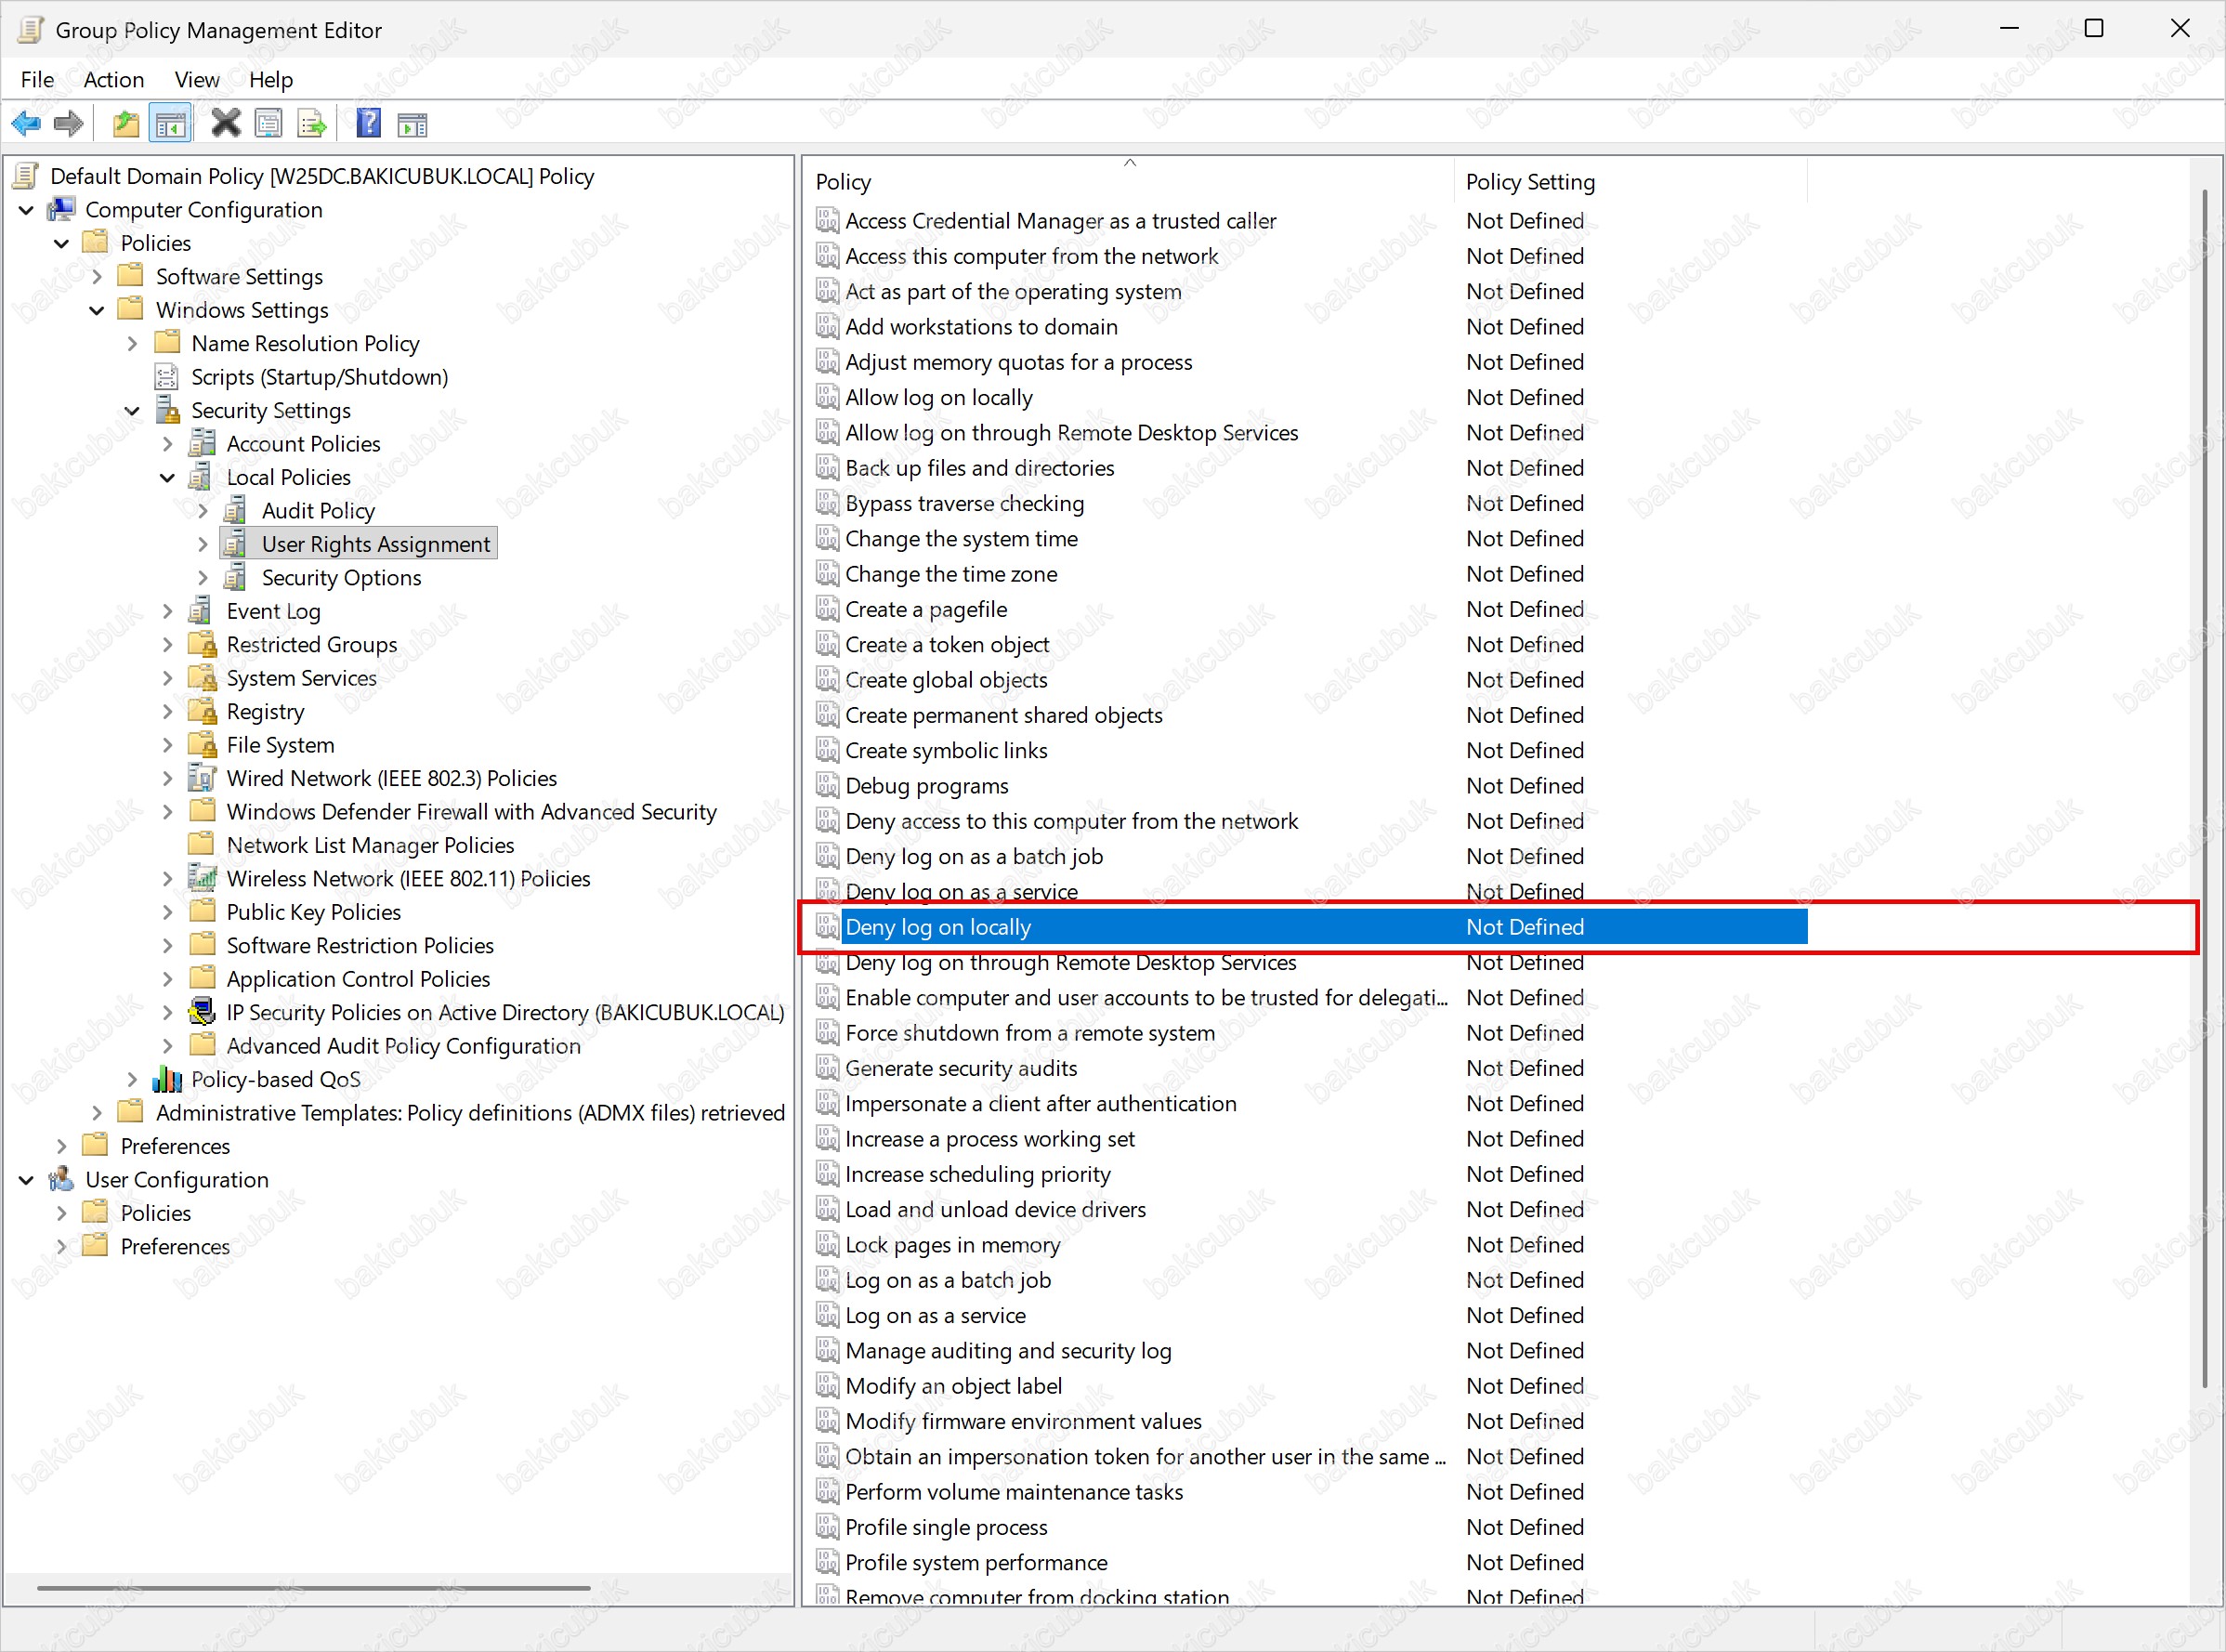Click the Security Settings tree icon
The image size is (2226, 1652).
point(167,410)
